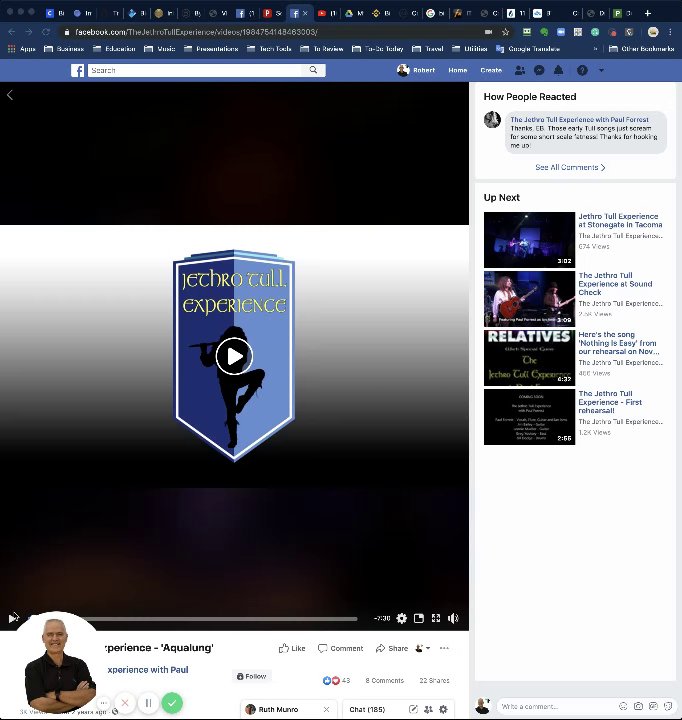Viewport: 682px width, 720px height.
Task: Open Google Translate bookmark
Action: 528,49
